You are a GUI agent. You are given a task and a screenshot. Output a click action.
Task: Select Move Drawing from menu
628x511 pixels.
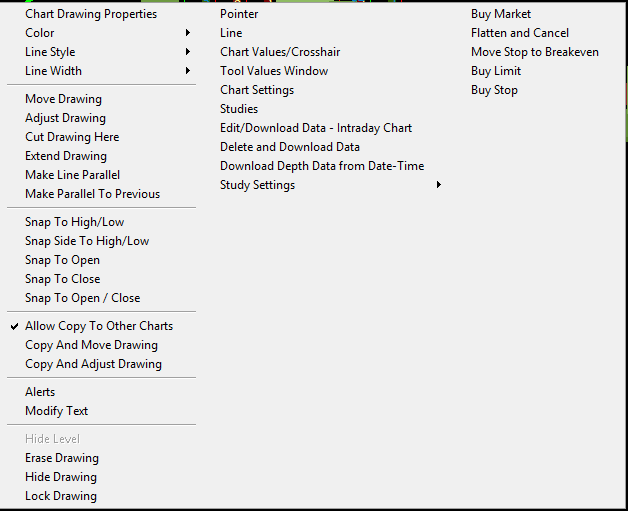pyautogui.click(x=63, y=99)
